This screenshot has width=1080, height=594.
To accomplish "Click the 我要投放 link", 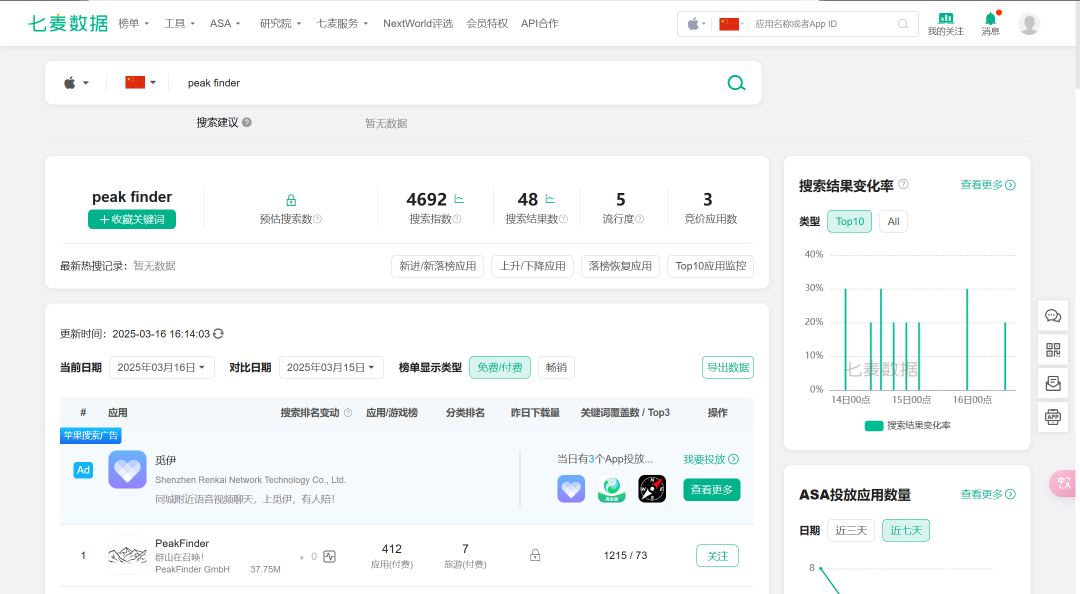I will pyautogui.click(x=711, y=459).
